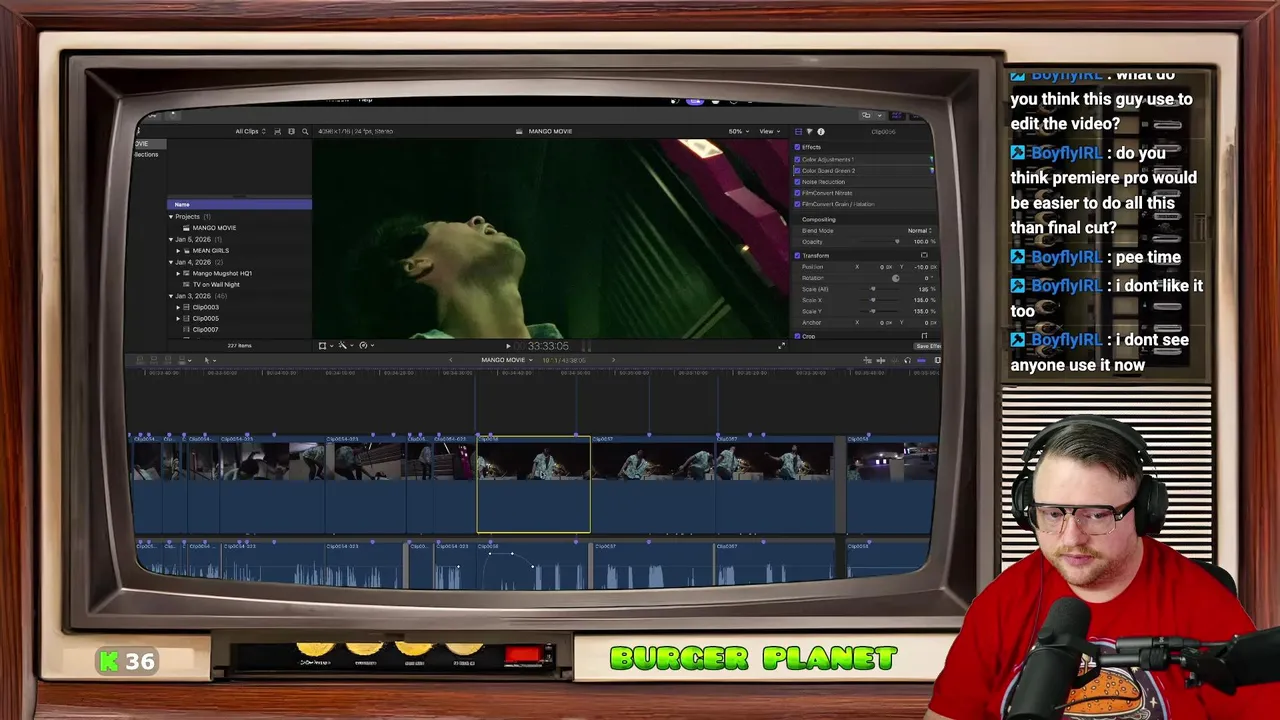This screenshot has height=720, width=1280.
Task: Adjust the Opacity slider handle
Action: 896,241
